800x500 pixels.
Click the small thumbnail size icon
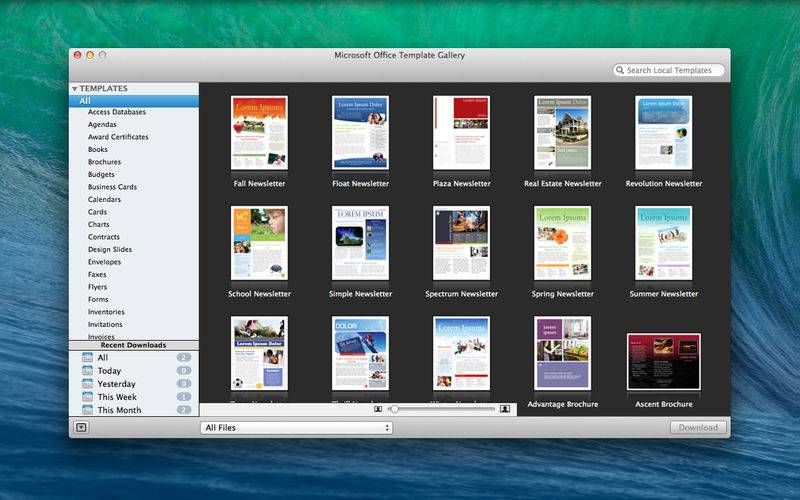point(378,409)
